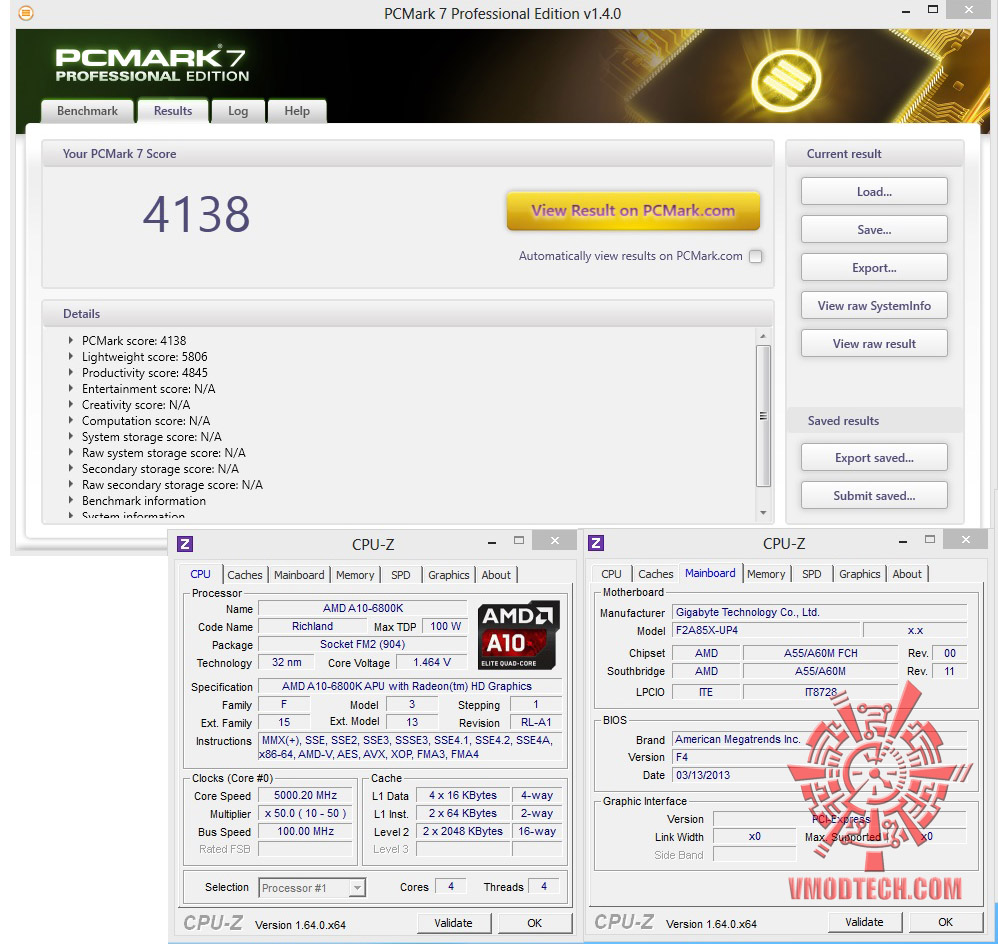Image resolution: width=998 pixels, height=944 pixels.
Task: Click the PCMark 7 orange app icon
Action: 25,13
